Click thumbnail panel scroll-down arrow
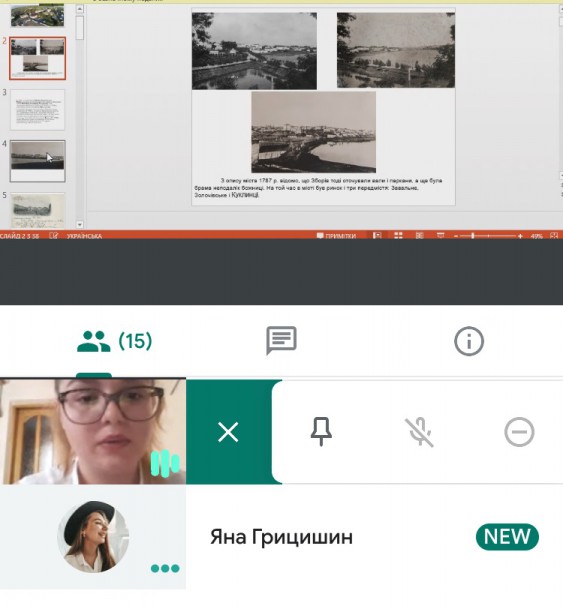Viewport: 563px width, 609px height. [80, 224]
